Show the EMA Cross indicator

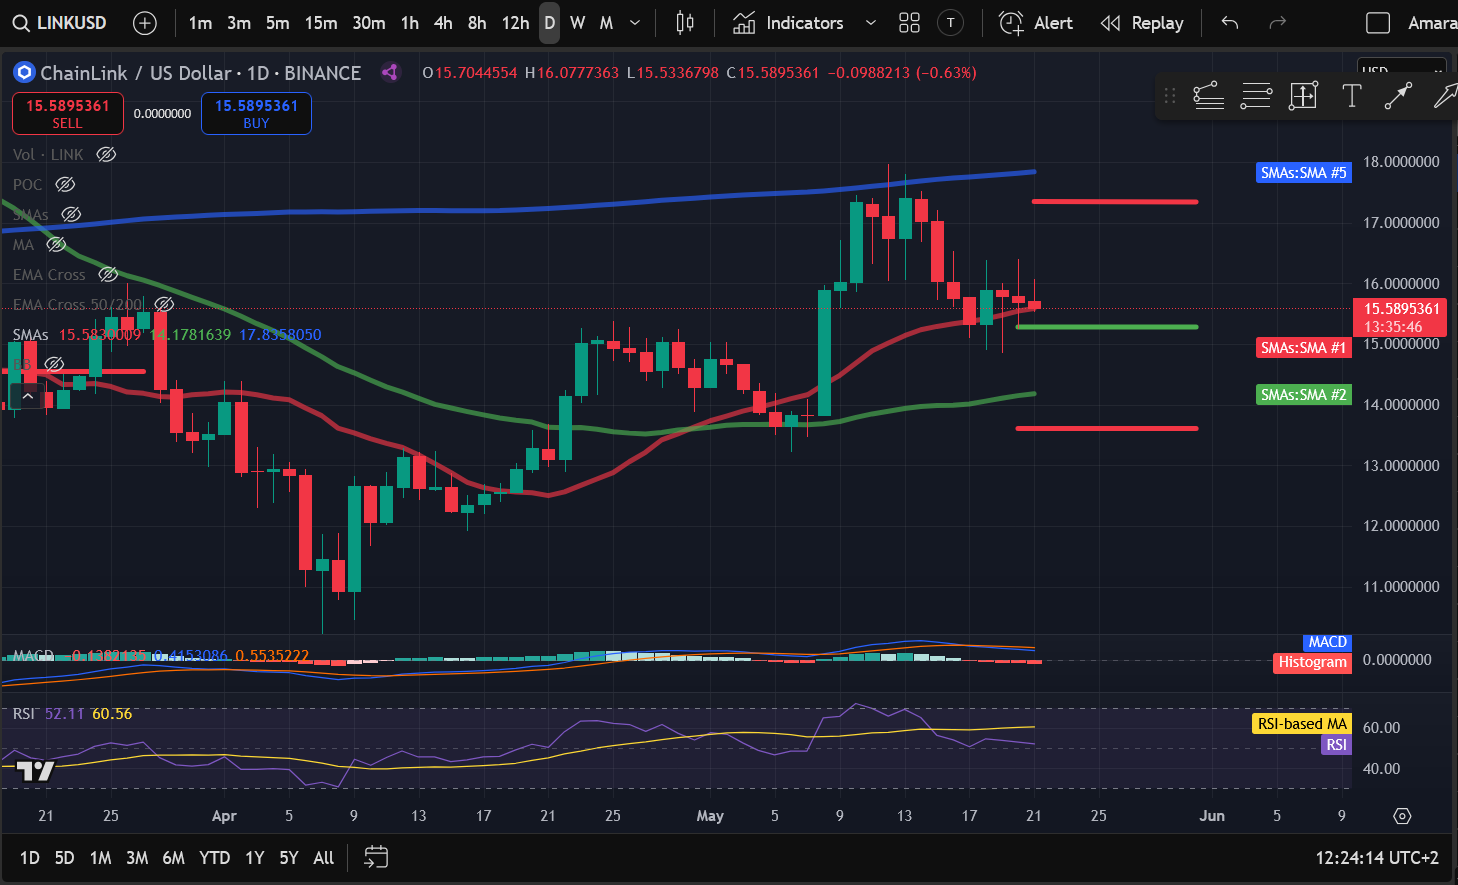tap(108, 274)
